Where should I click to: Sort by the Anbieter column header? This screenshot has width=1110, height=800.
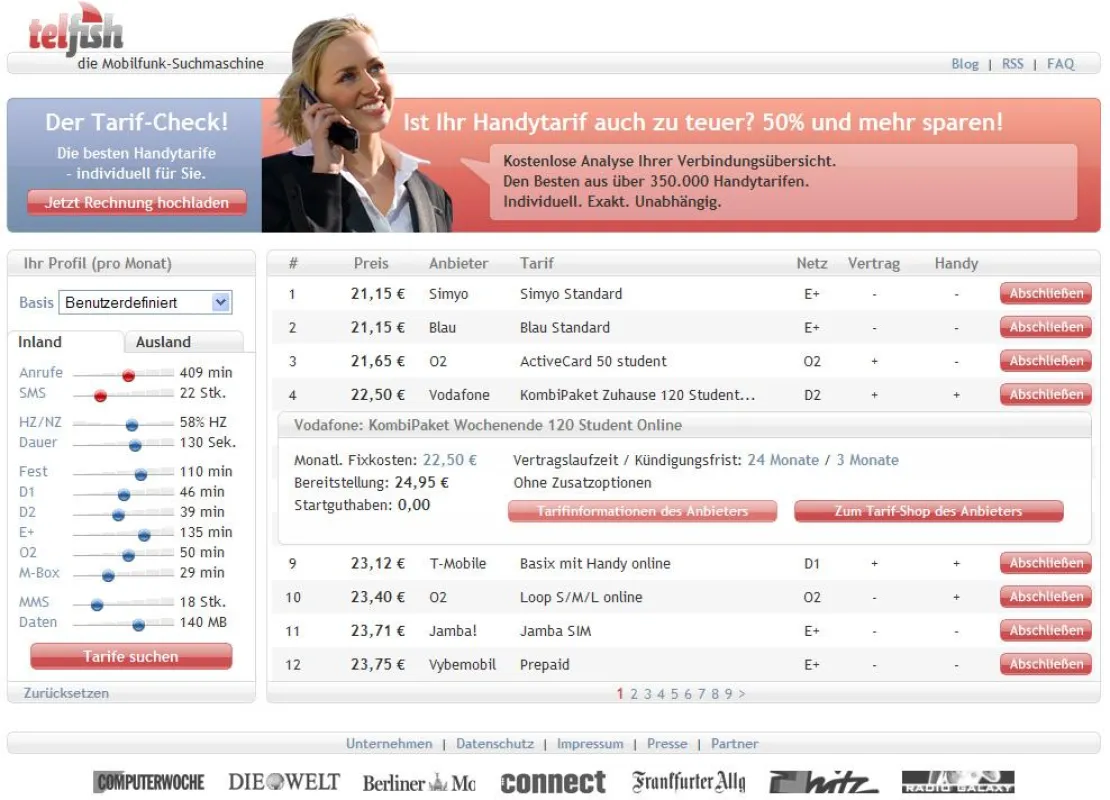point(458,263)
